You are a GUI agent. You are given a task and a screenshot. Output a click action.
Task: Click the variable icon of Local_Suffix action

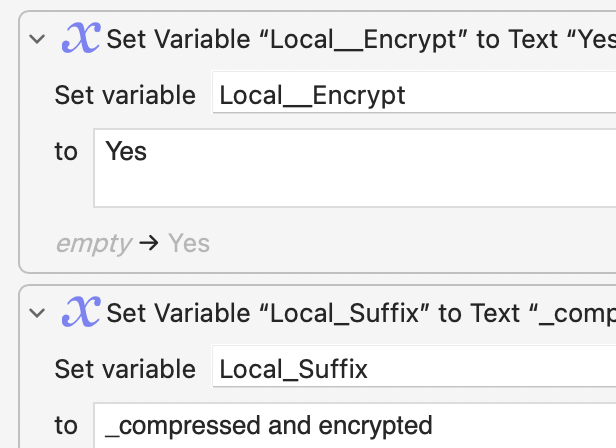(81, 313)
